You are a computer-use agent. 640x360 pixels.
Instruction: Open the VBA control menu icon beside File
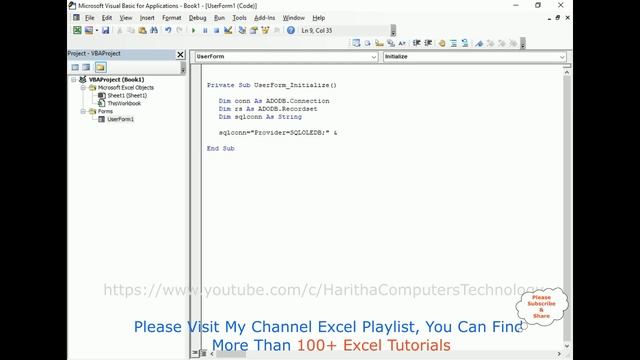(76, 18)
